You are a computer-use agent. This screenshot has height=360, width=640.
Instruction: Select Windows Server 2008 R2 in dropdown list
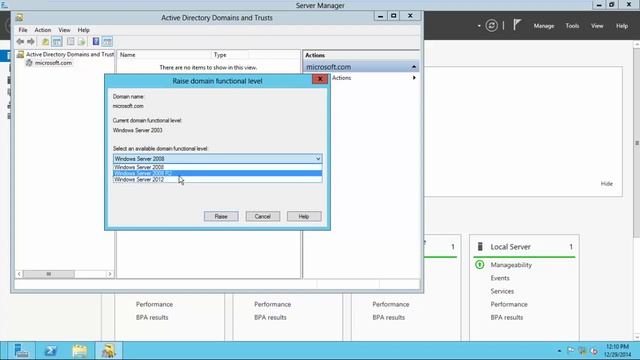click(x=218, y=173)
